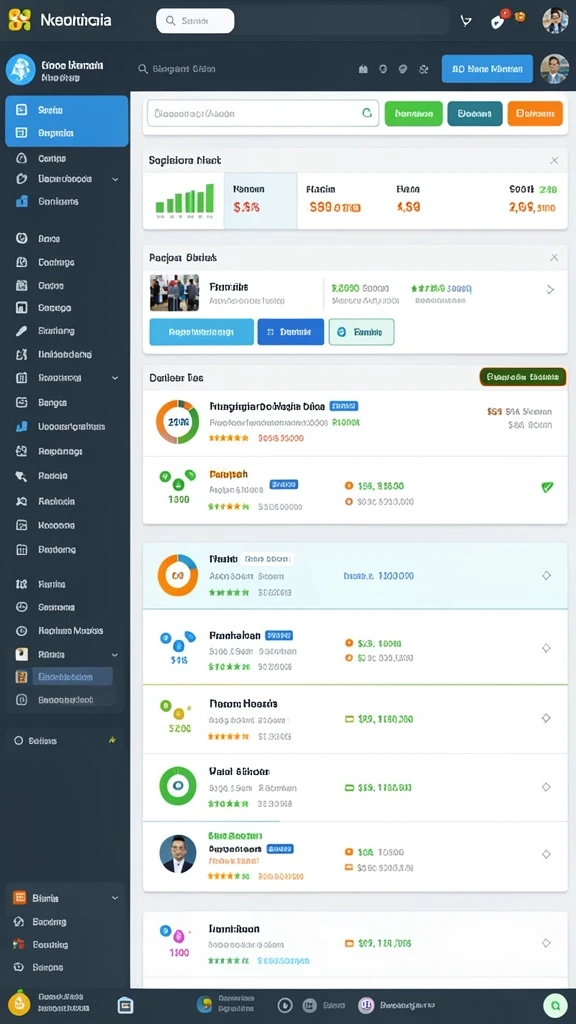
Task: Open the top highlighted item in the sidebar
Action: (67, 110)
